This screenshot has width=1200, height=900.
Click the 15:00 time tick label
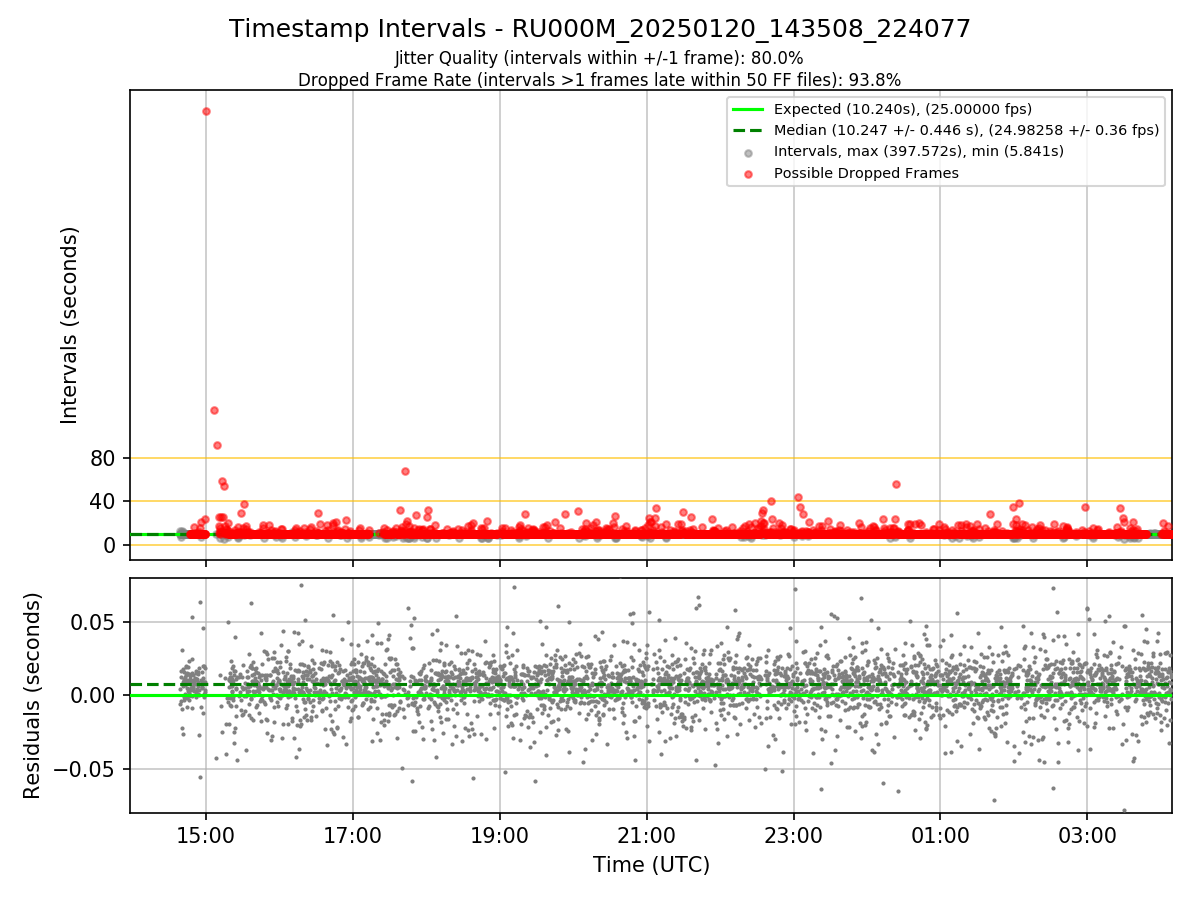pyautogui.click(x=206, y=835)
